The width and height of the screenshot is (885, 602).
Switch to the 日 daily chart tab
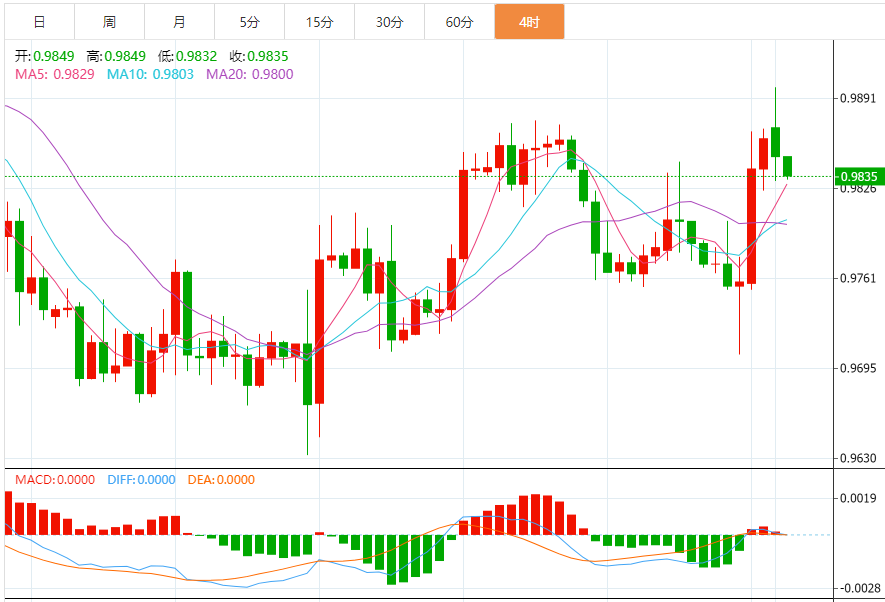[x=40, y=22]
